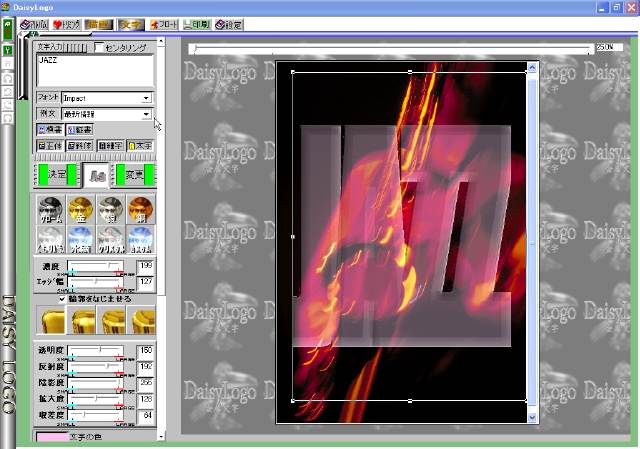Click the canvas scrollbar up arrow
The width and height of the screenshot is (640, 449).
(532, 68)
